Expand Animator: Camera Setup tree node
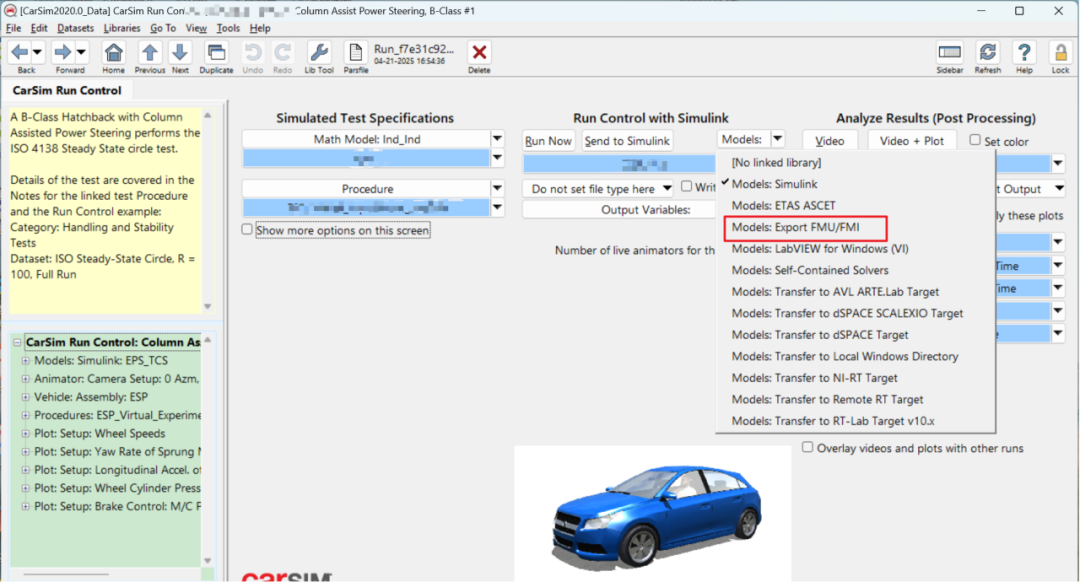Screen dimensions: 1080x582 pyautogui.click(x=25, y=379)
